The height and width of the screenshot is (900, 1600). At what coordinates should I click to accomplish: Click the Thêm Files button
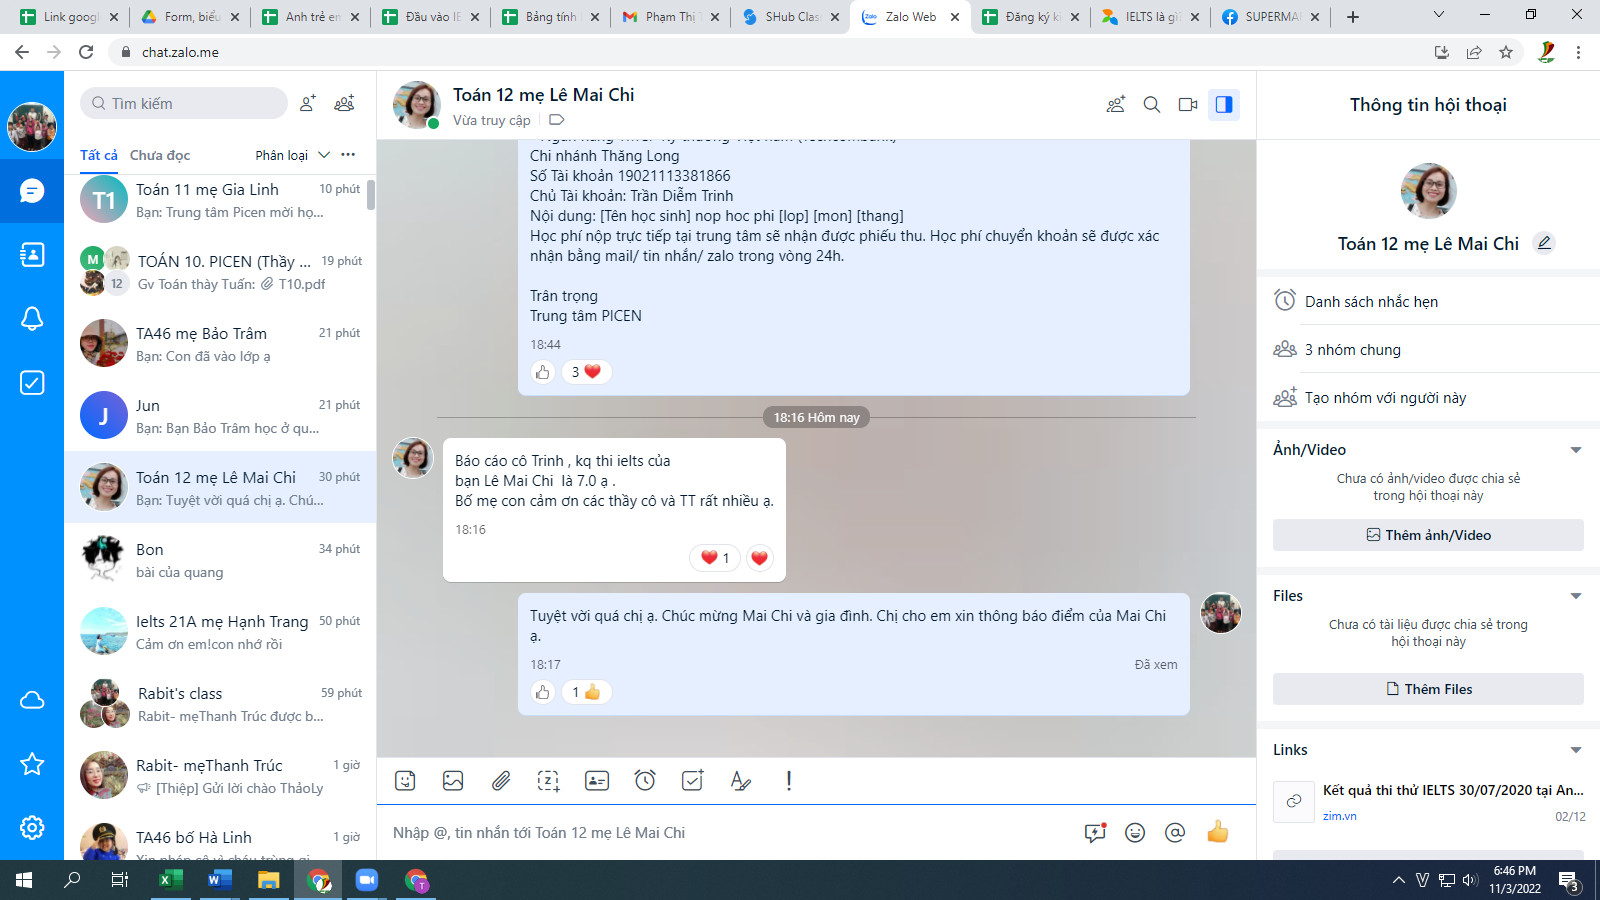pos(1428,689)
